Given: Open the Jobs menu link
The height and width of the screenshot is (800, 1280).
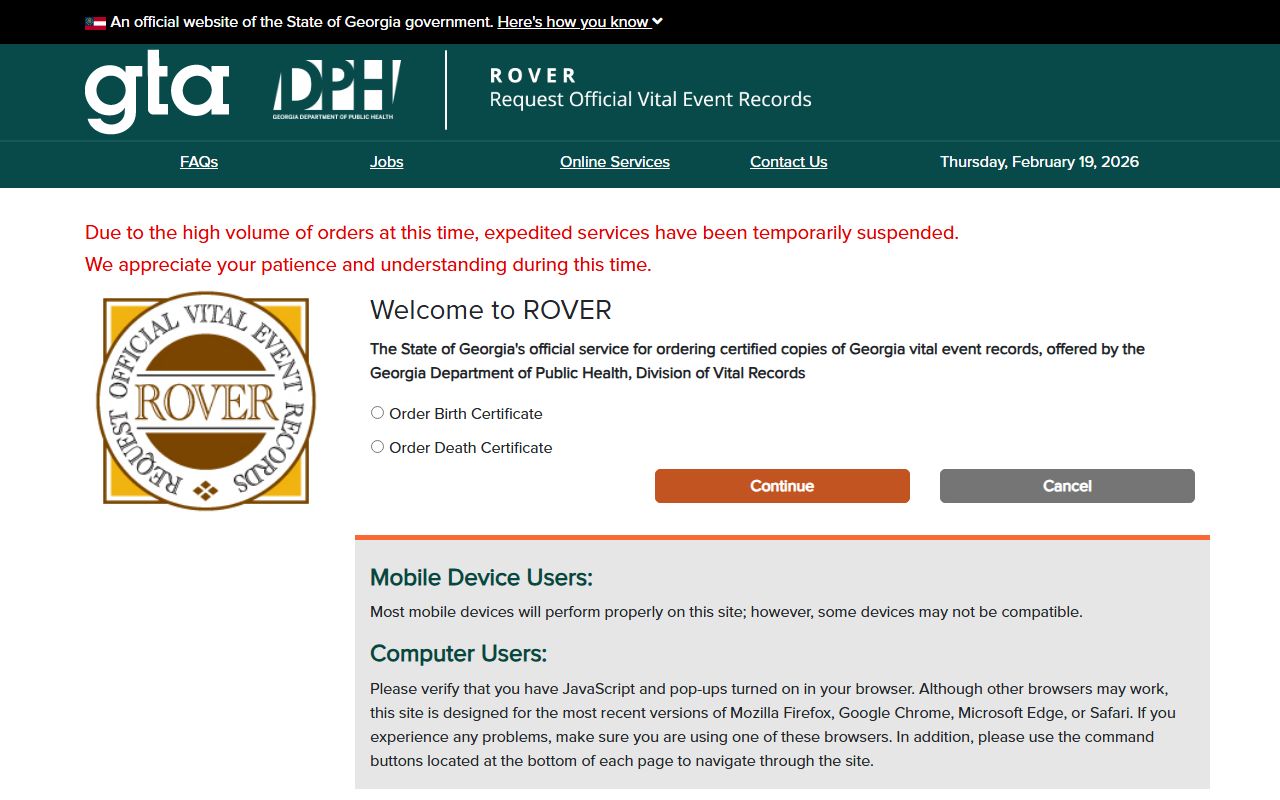Looking at the screenshot, I should [387, 162].
